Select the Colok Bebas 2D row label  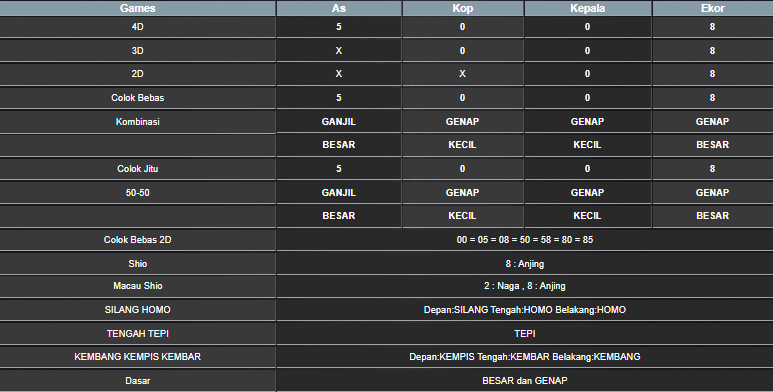coord(138,240)
